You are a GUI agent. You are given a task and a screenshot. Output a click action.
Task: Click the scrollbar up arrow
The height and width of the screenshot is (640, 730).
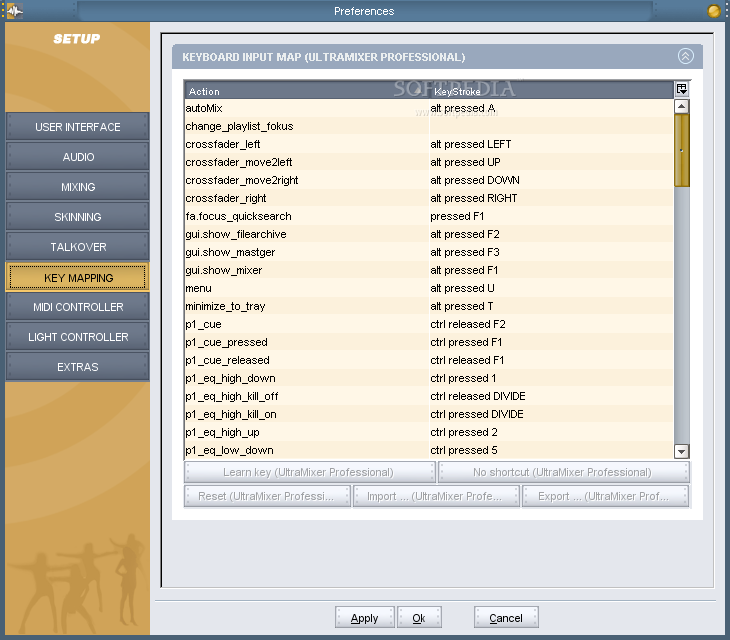tap(682, 107)
